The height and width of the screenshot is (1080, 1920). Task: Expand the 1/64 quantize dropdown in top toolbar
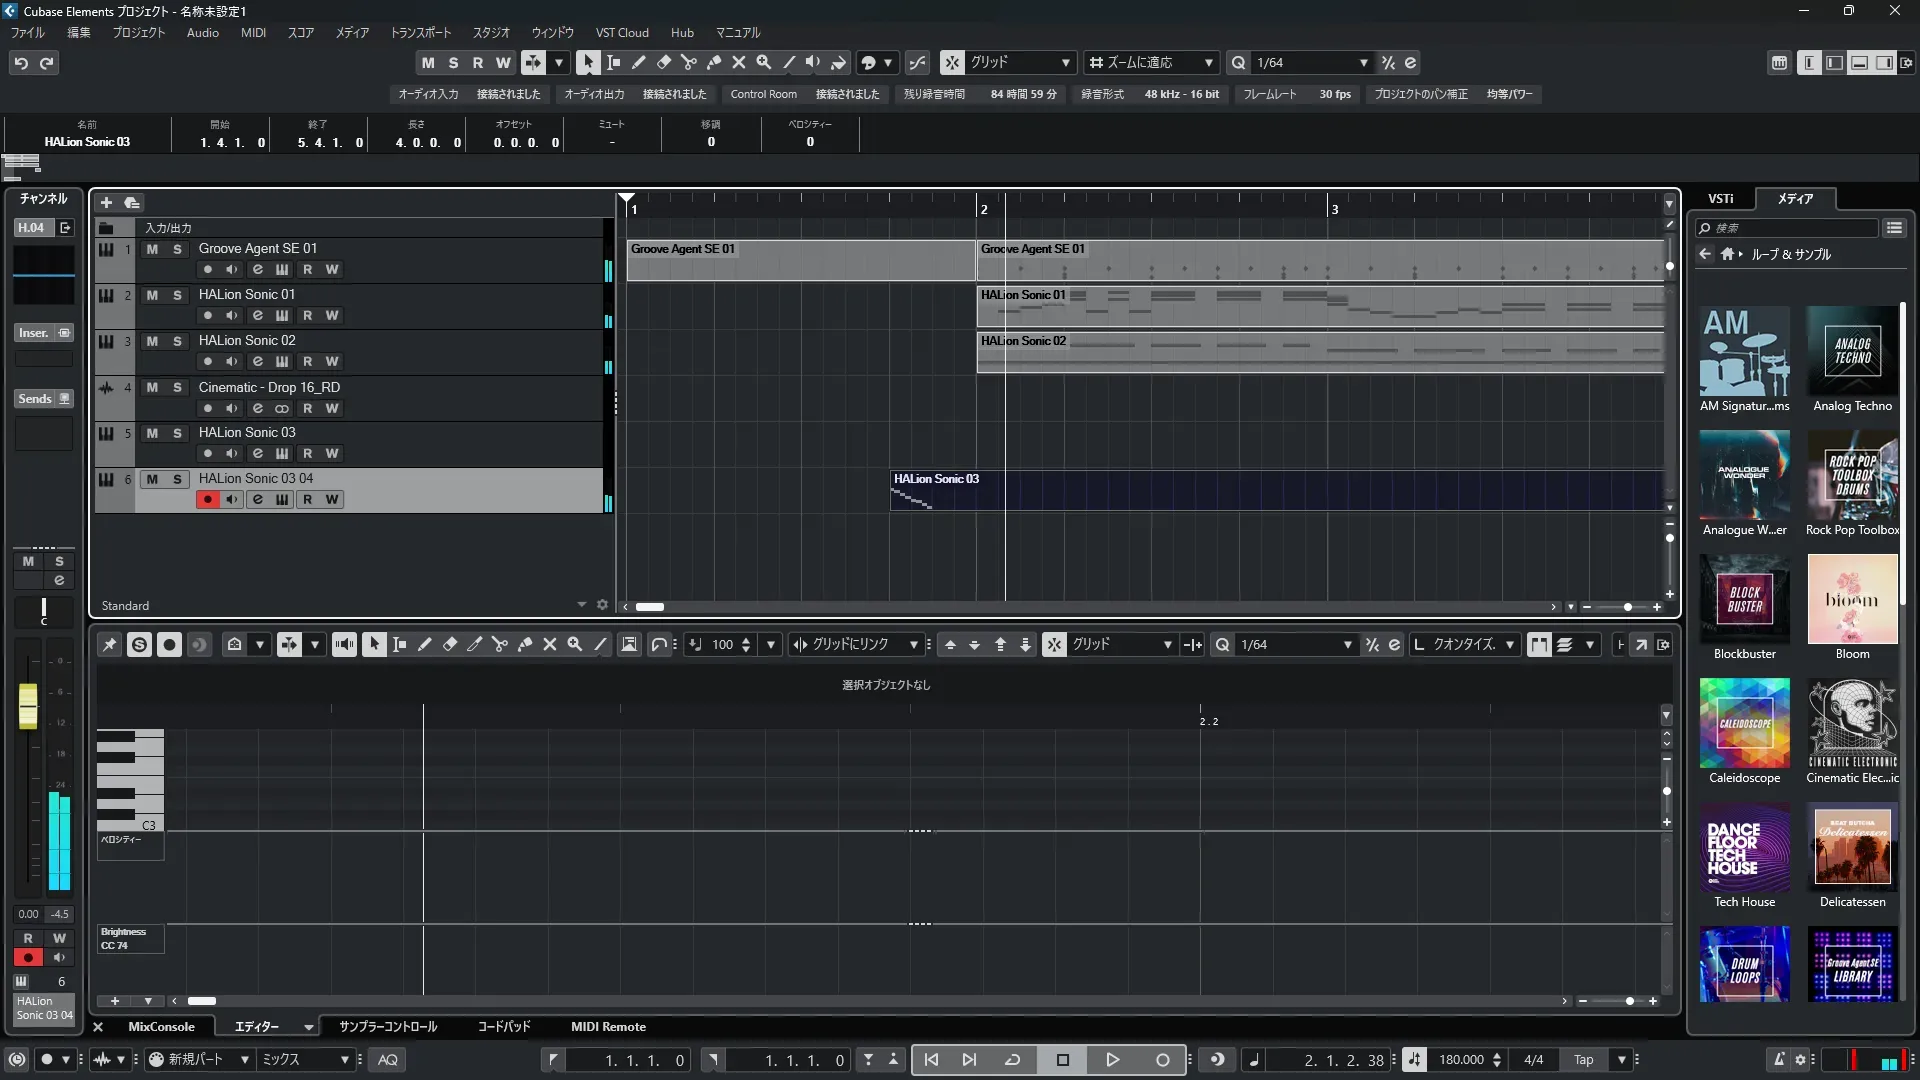point(1362,62)
